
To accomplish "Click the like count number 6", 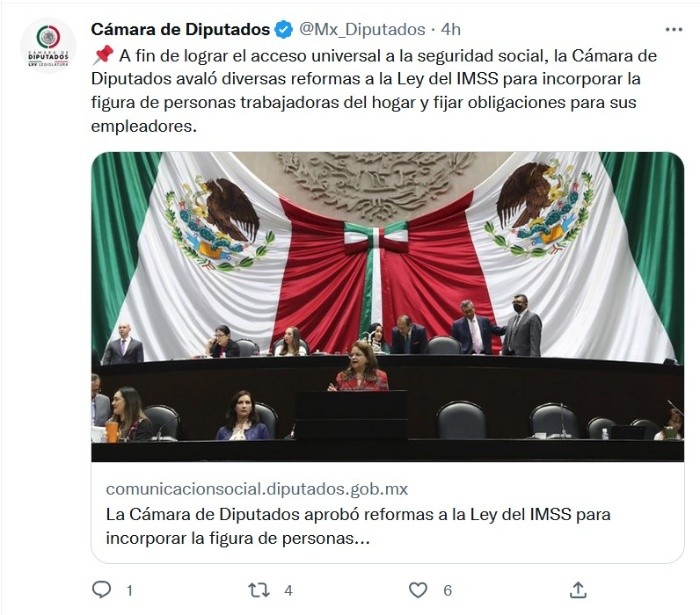I will coord(448,591).
